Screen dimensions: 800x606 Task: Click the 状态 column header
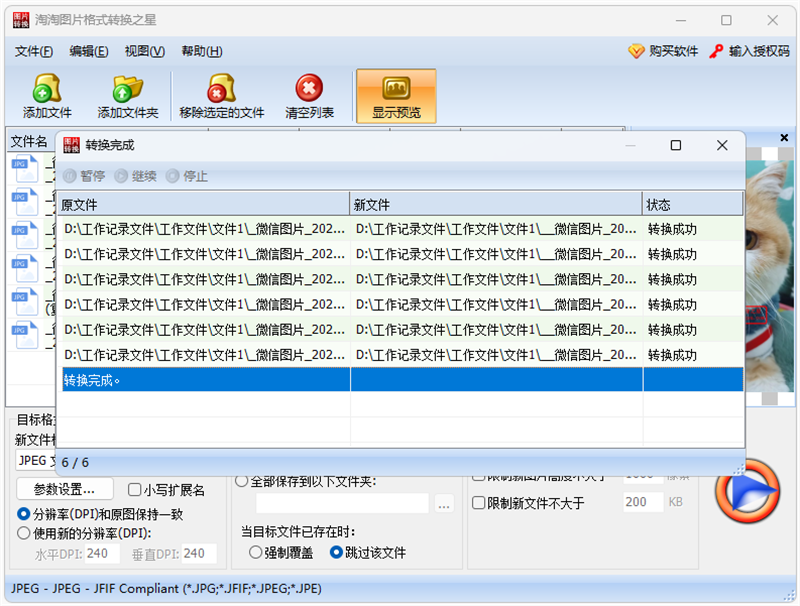tap(692, 205)
